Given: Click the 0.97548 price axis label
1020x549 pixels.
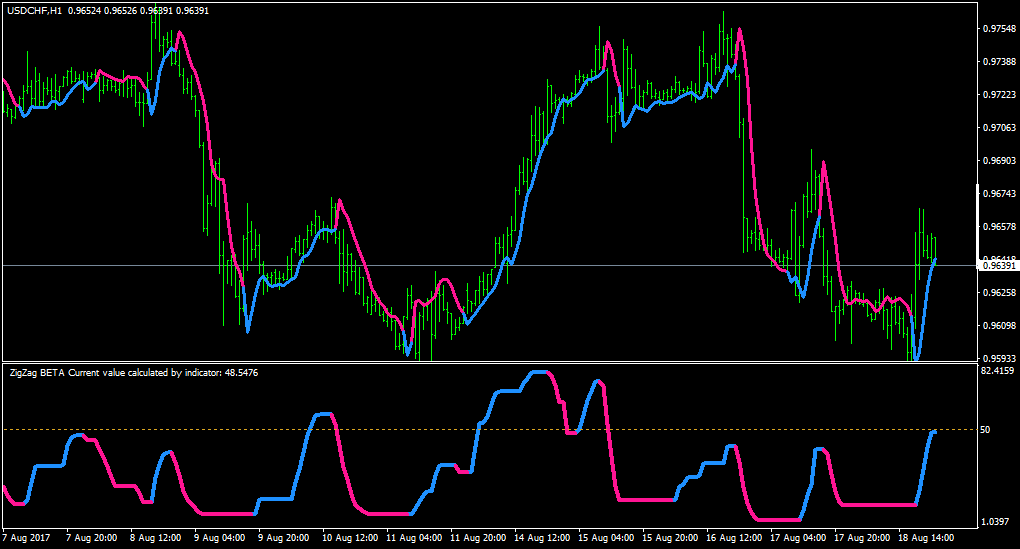Looking at the screenshot, I should (999, 29).
